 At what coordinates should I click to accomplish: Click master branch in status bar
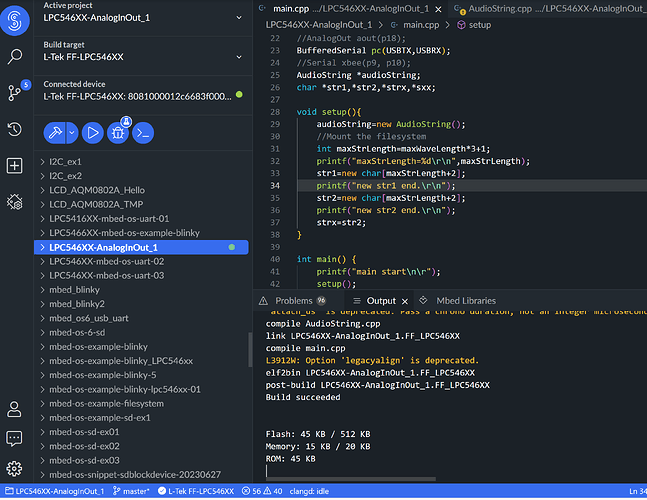pos(131,492)
